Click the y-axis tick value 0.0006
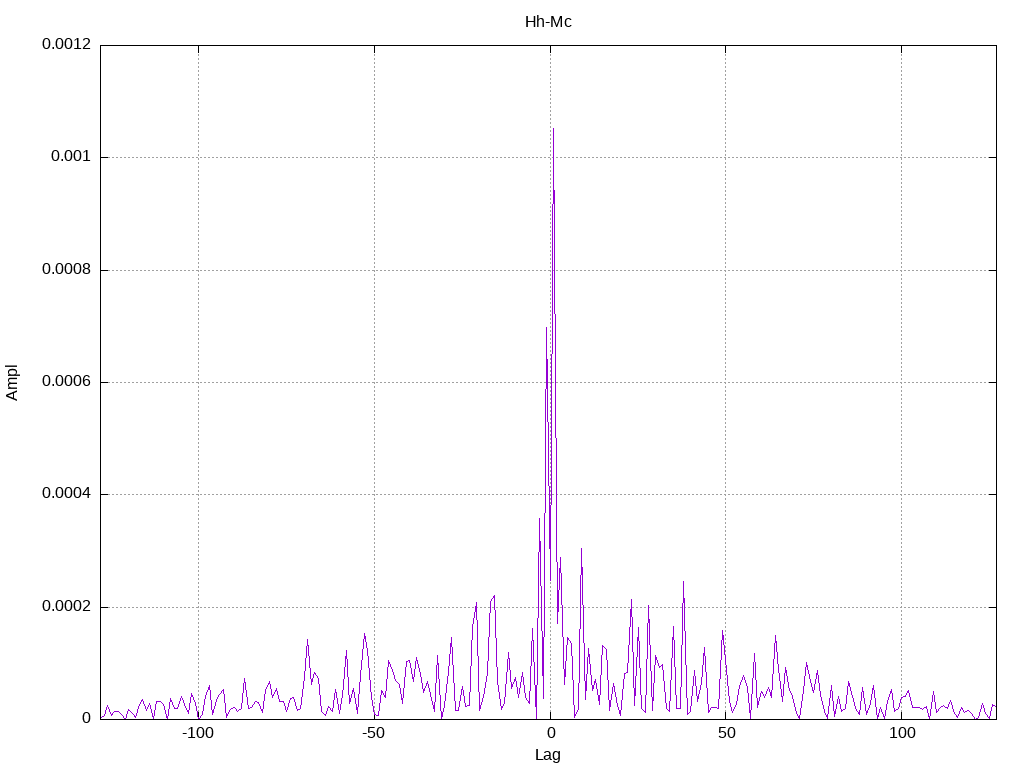Image resolution: width=1024 pixels, height=768 pixels. pyautogui.click(x=67, y=381)
